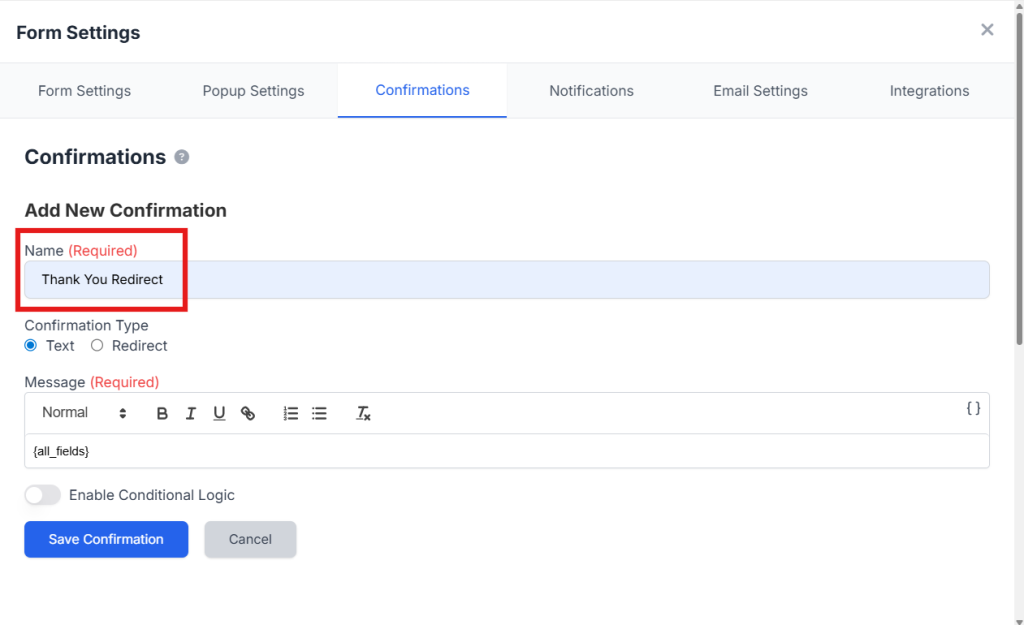Clear text formatting in editor
Viewport: 1024px width, 625px height.
tap(364, 413)
